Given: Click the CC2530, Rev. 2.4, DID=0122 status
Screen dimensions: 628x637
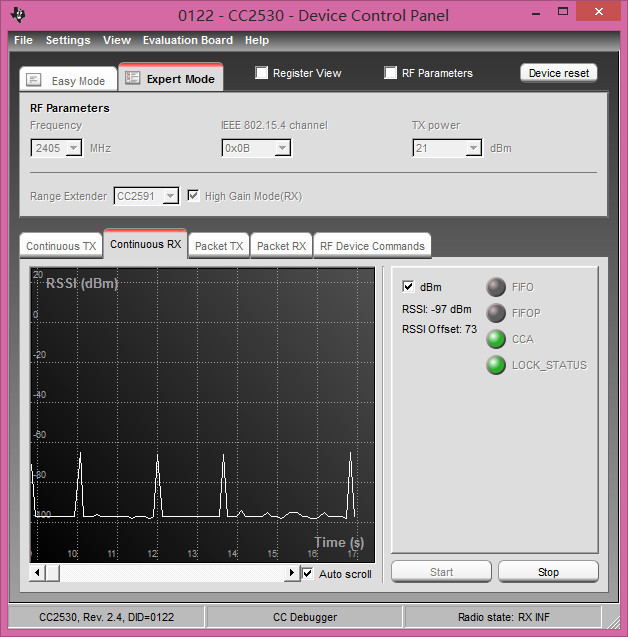Looking at the screenshot, I should pos(106,617).
